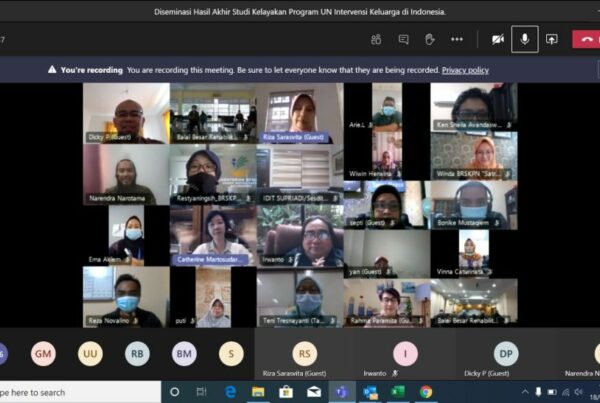The width and height of the screenshot is (600, 403).
Task: Open Outlook from taskbar
Action: (x=370, y=392)
